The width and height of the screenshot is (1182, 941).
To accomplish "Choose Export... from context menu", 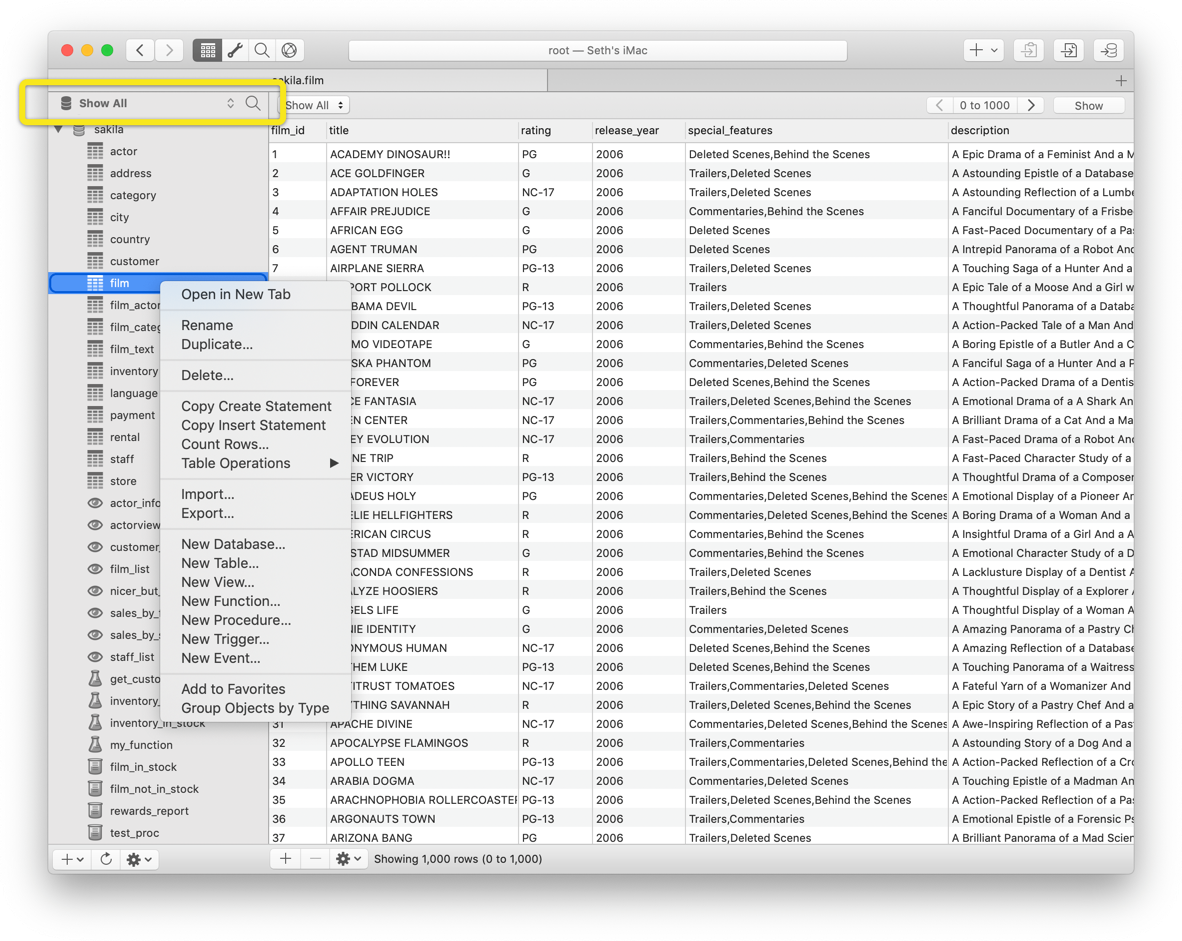I will pos(256,513).
